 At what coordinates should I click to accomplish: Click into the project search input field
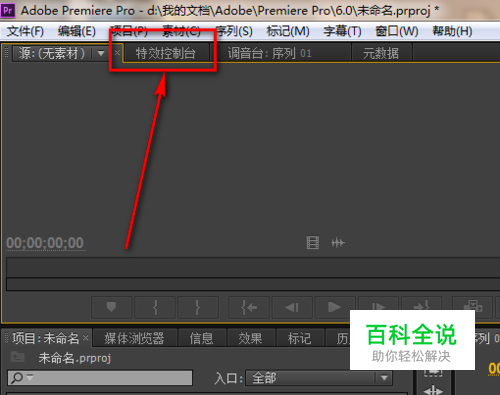coord(100,378)
